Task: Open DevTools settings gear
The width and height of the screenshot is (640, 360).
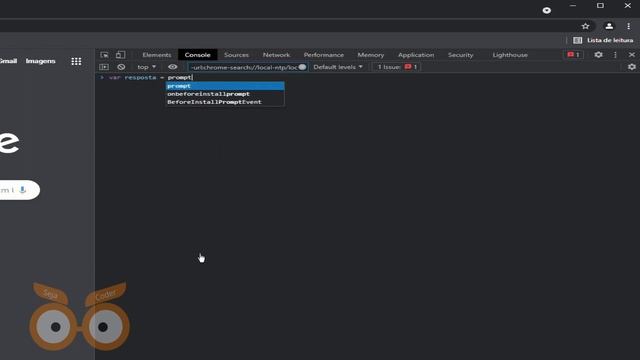Action: (x=598, y=55)
